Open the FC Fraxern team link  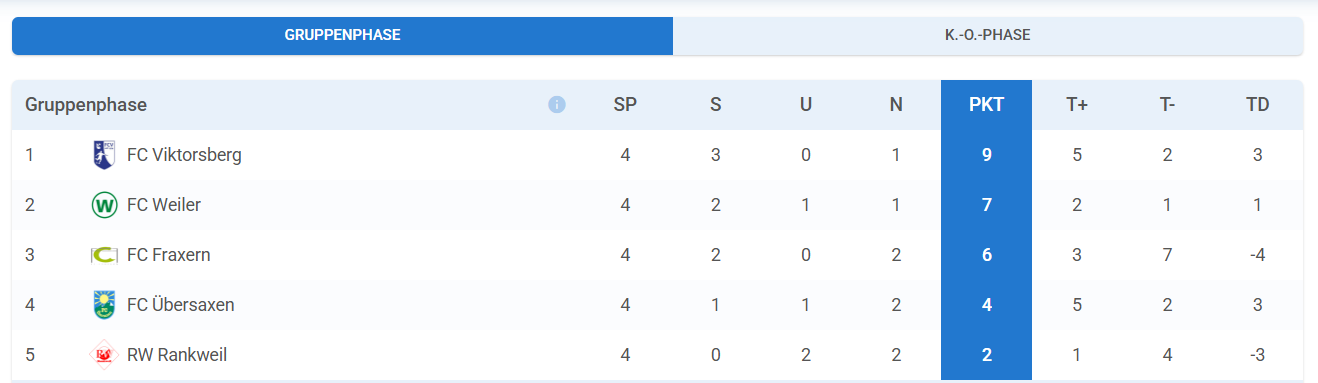[168, 255]
